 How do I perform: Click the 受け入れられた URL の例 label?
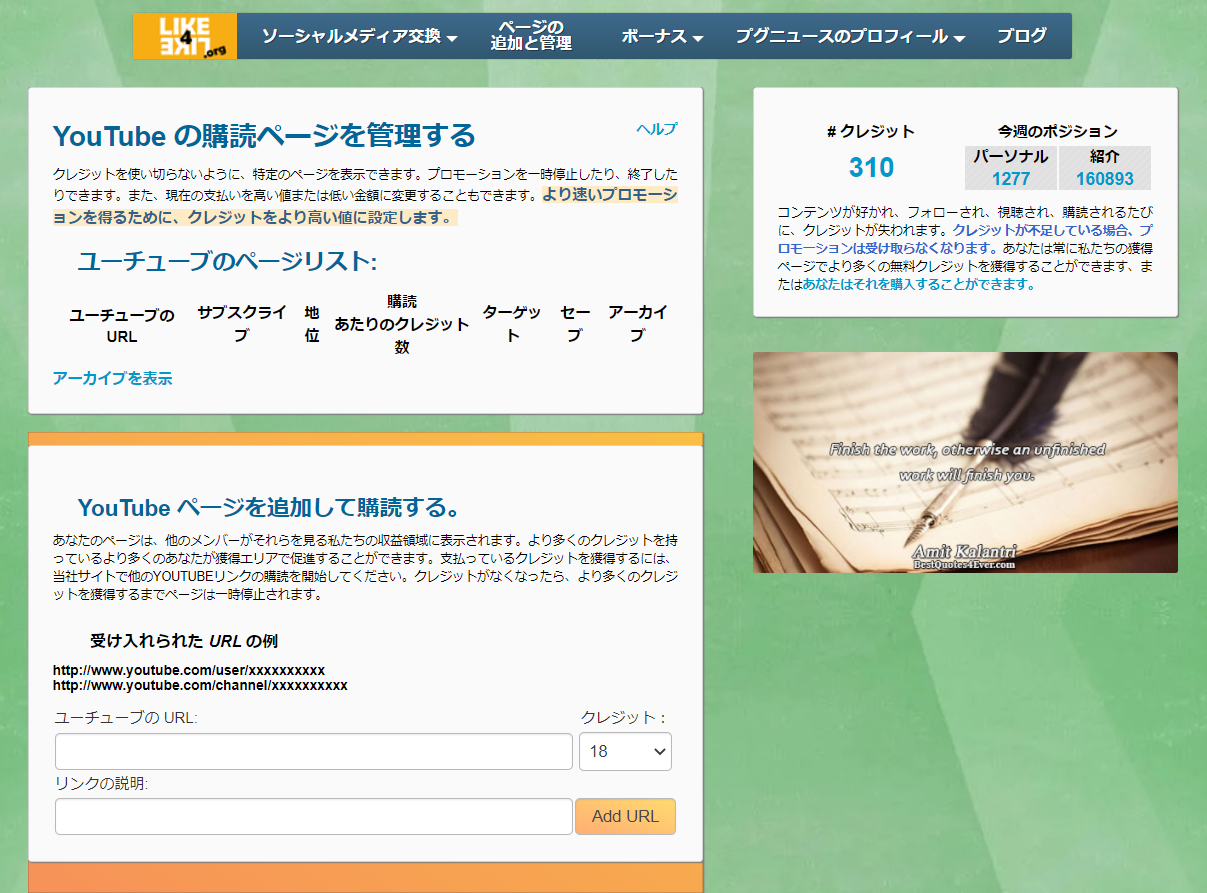(184, 641)
